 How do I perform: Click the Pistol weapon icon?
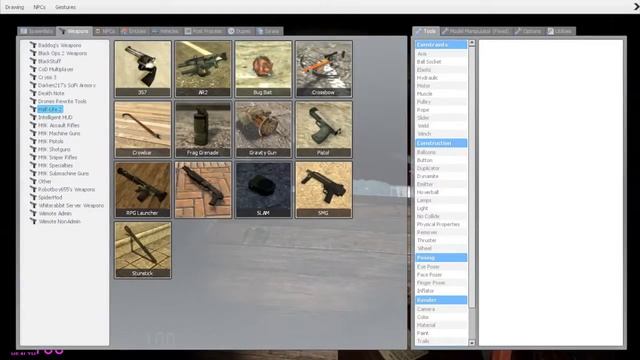(x=324, y=129)
